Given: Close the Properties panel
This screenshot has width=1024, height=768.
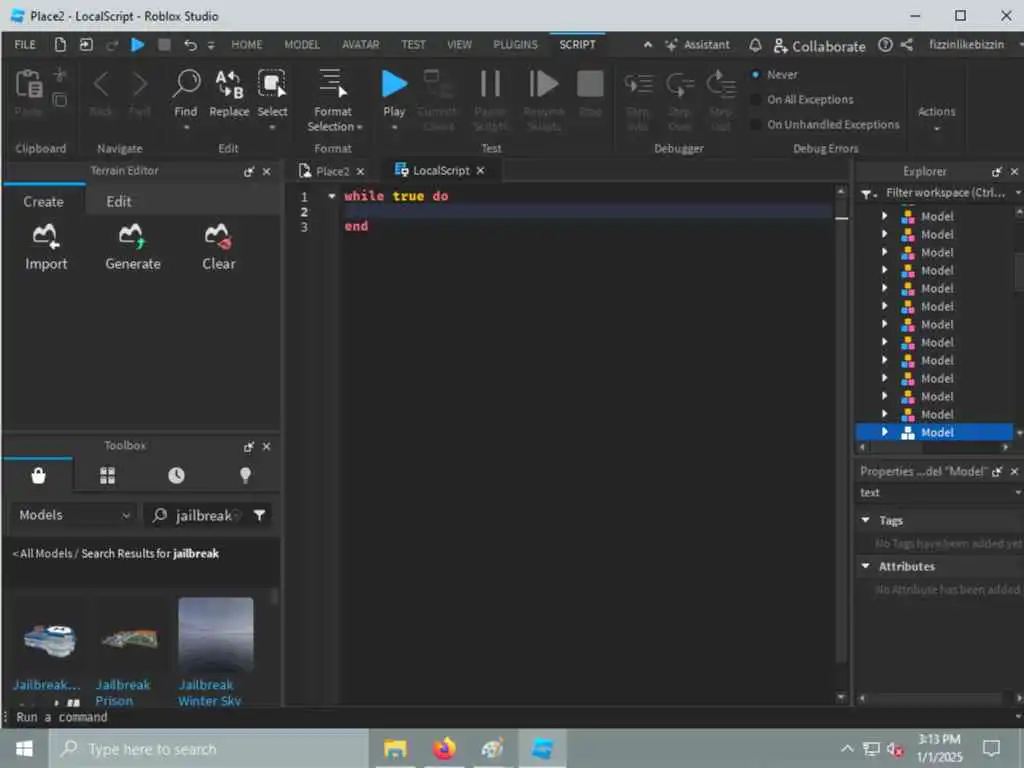Looking at the screenshot, I should pos(1014,472).
